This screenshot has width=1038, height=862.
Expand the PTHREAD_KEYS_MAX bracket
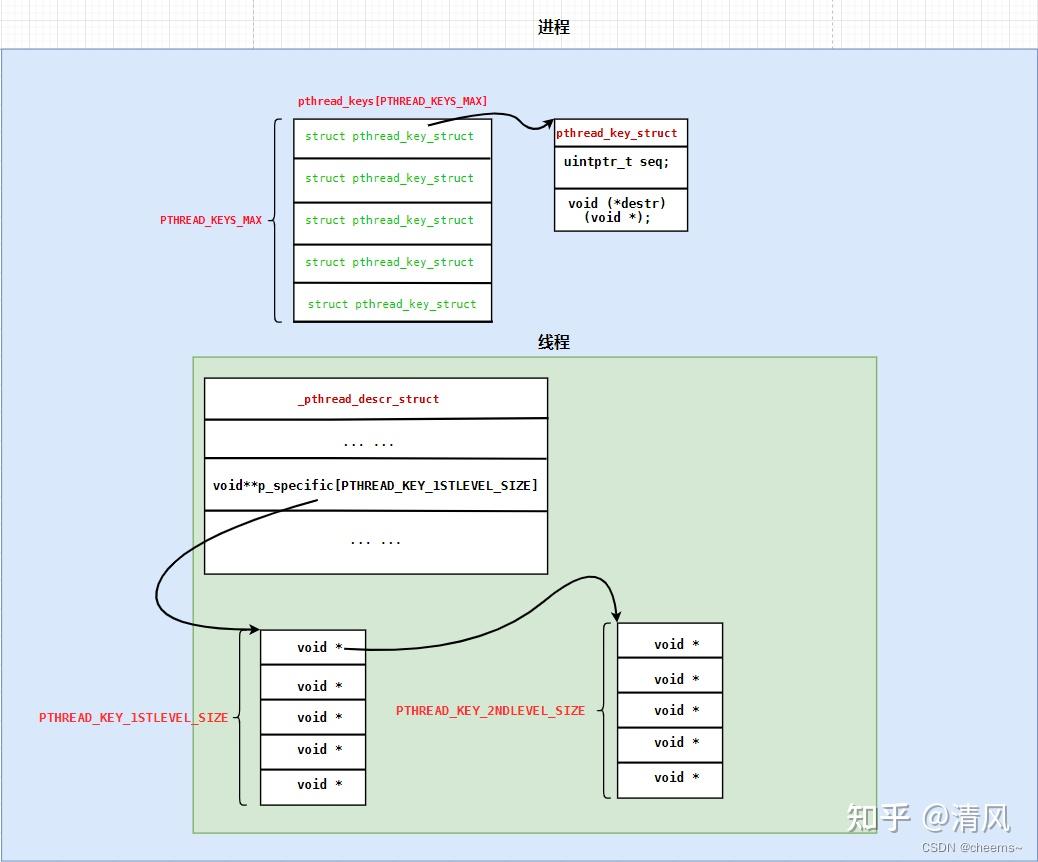pyautogui.click(x=278, y=220)
